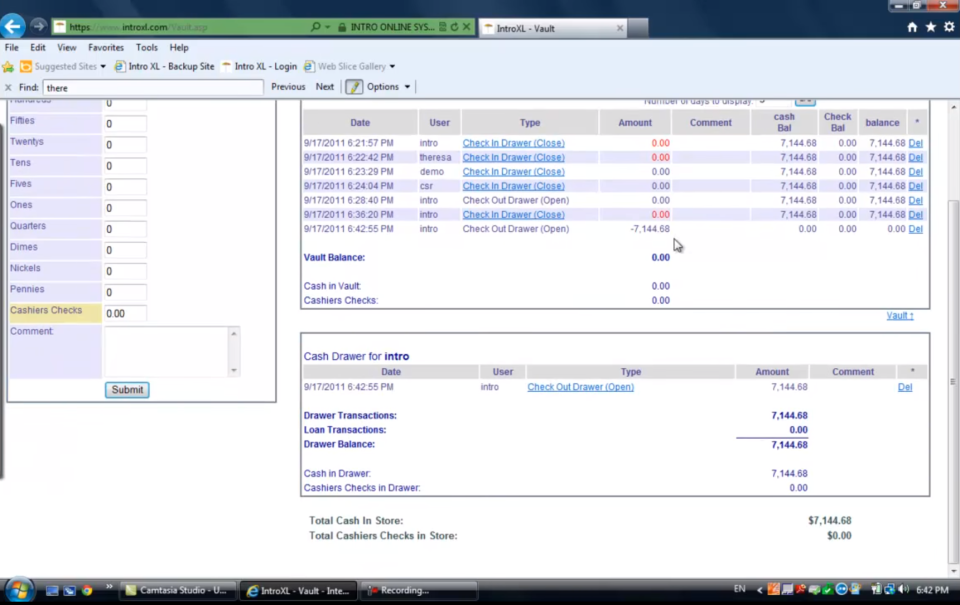The width and height of the screenshot is (960, 605).
Task: Click the Back navigation arrow
Action: coord(12,26)
